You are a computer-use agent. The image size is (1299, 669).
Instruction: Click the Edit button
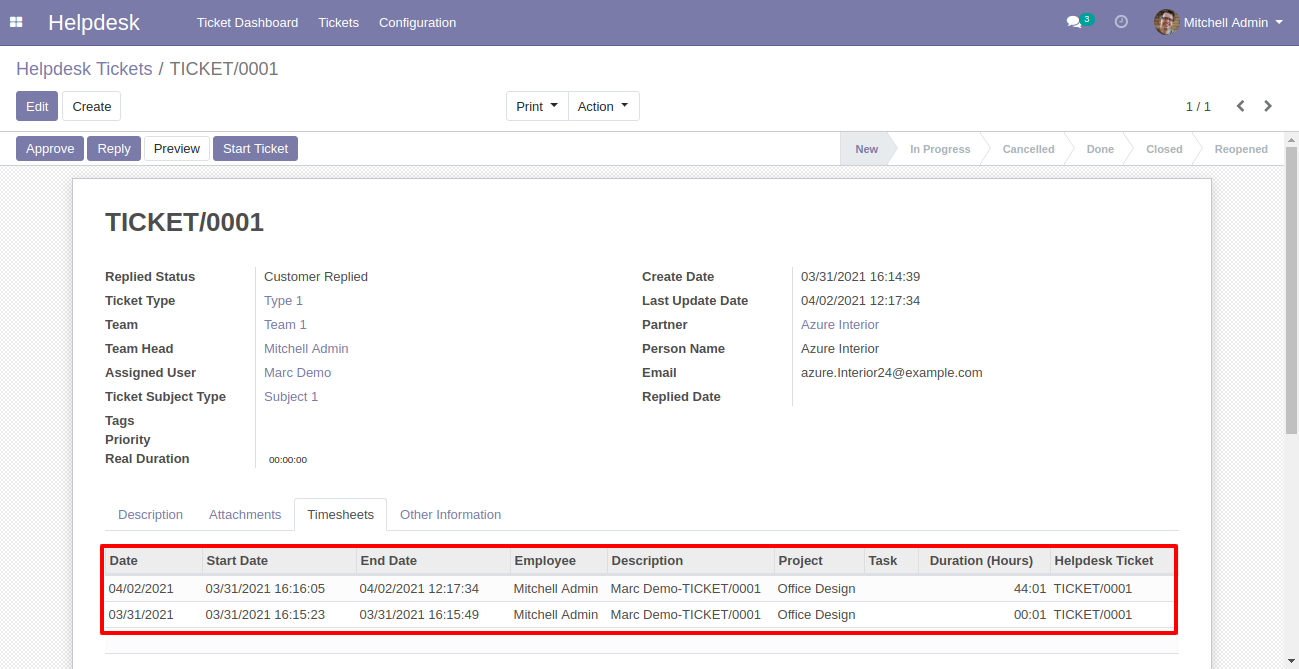37,106
